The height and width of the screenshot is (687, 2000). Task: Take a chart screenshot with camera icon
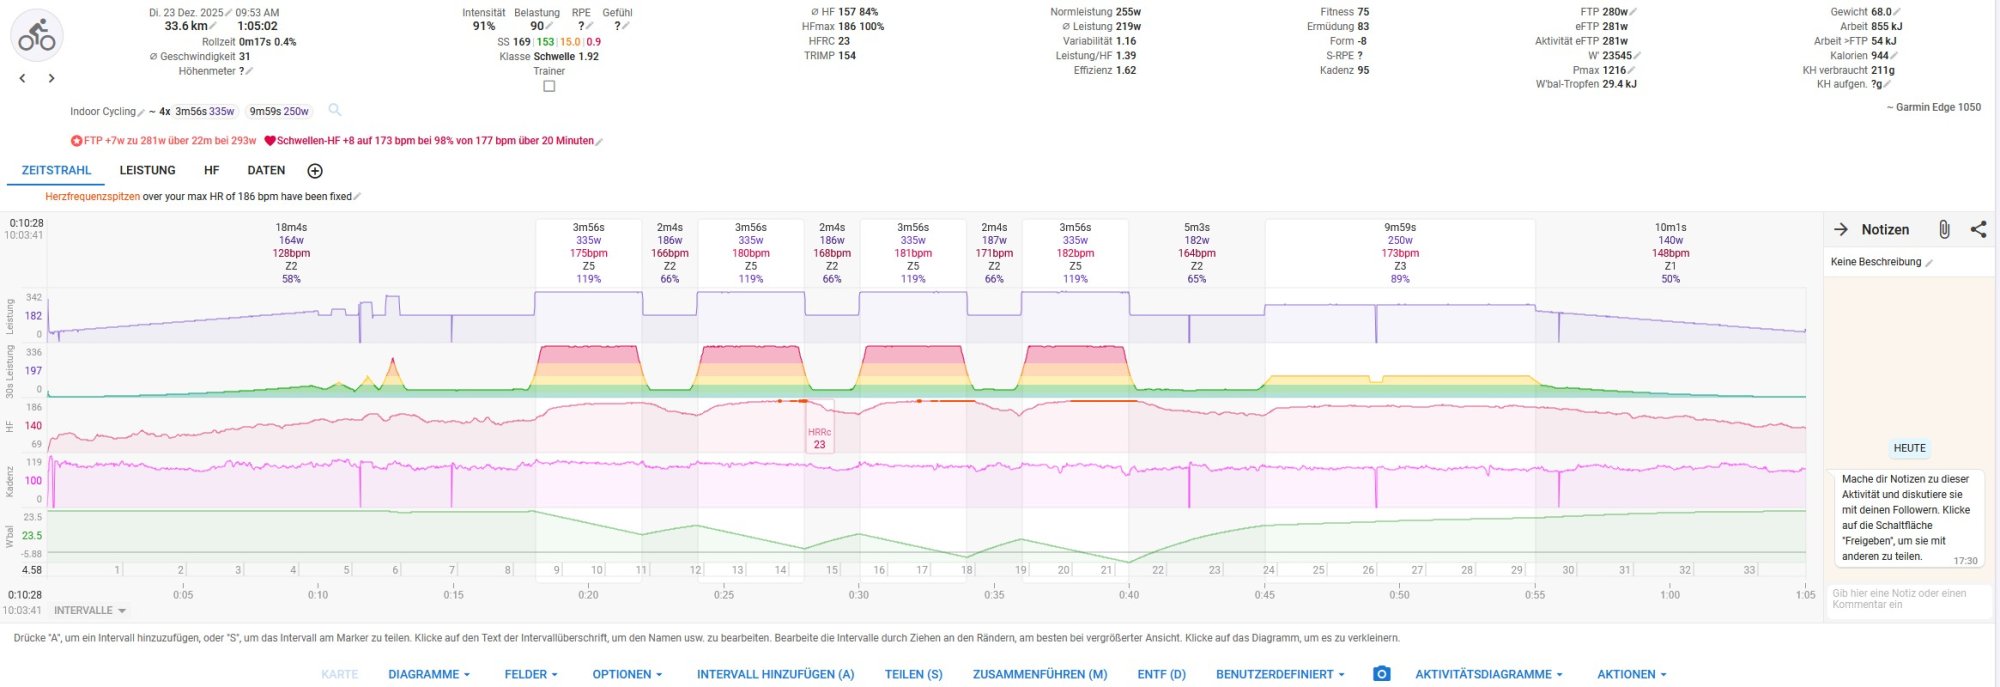pyautogui.click(x=1381, y=674)
